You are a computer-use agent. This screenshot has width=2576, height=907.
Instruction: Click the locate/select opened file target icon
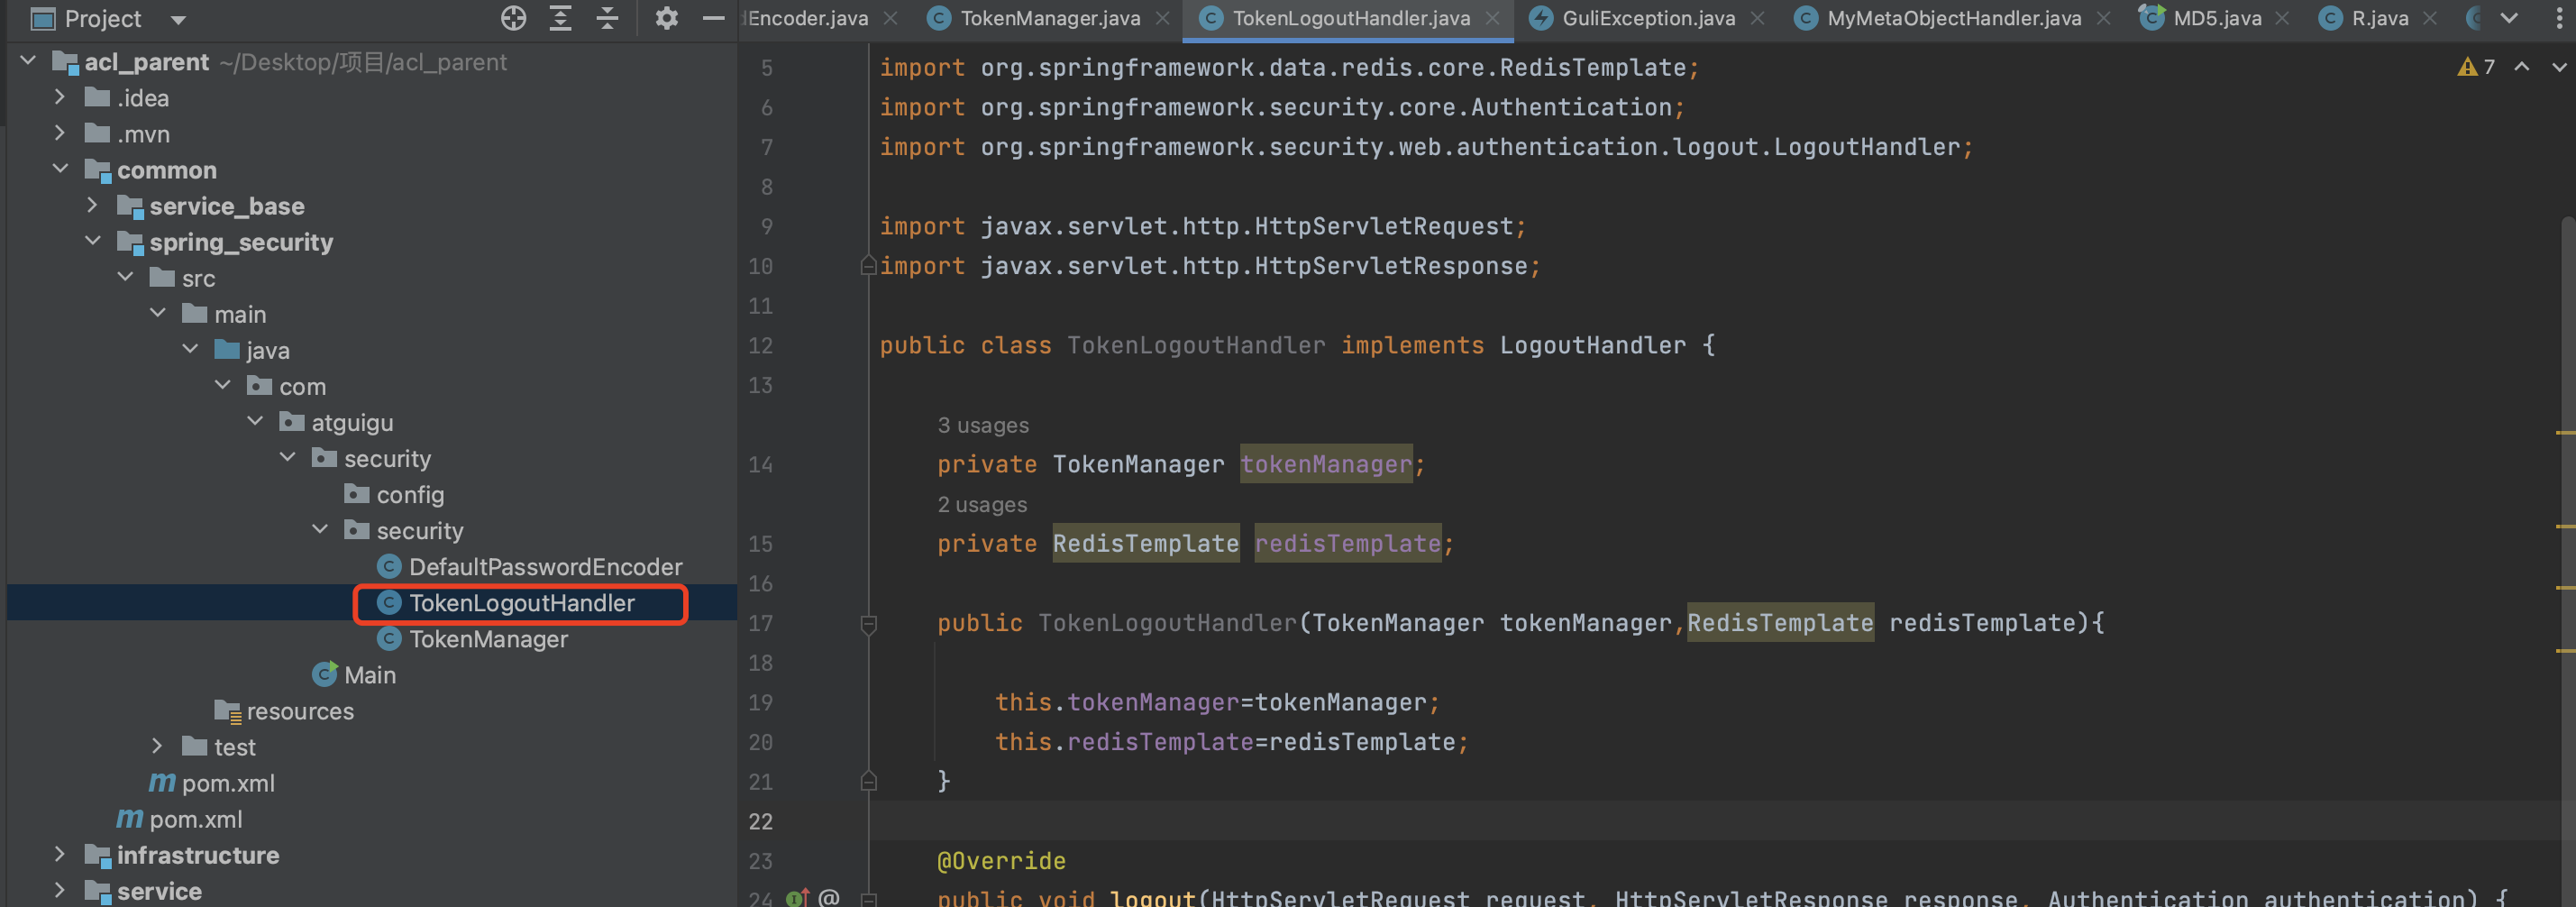(513, 18)
